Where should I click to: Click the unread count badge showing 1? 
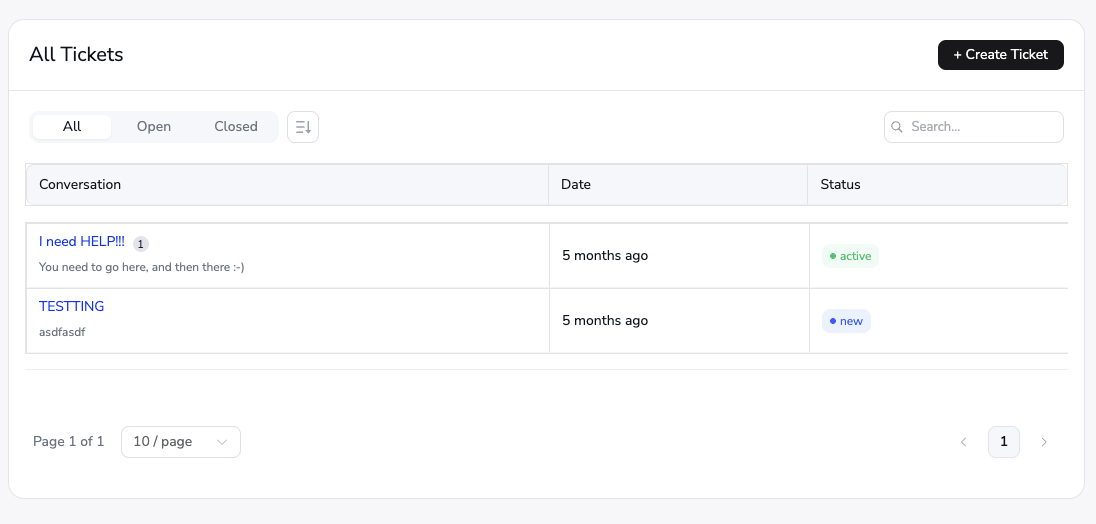point(141,243)
